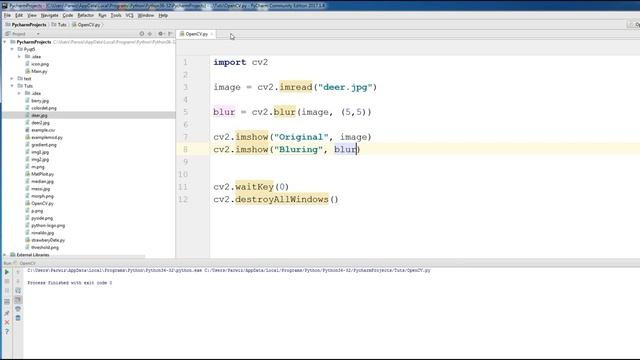The image size is (640, 360).
Task: Select morph.png in project tree
Action: click(x=40, y=196)
